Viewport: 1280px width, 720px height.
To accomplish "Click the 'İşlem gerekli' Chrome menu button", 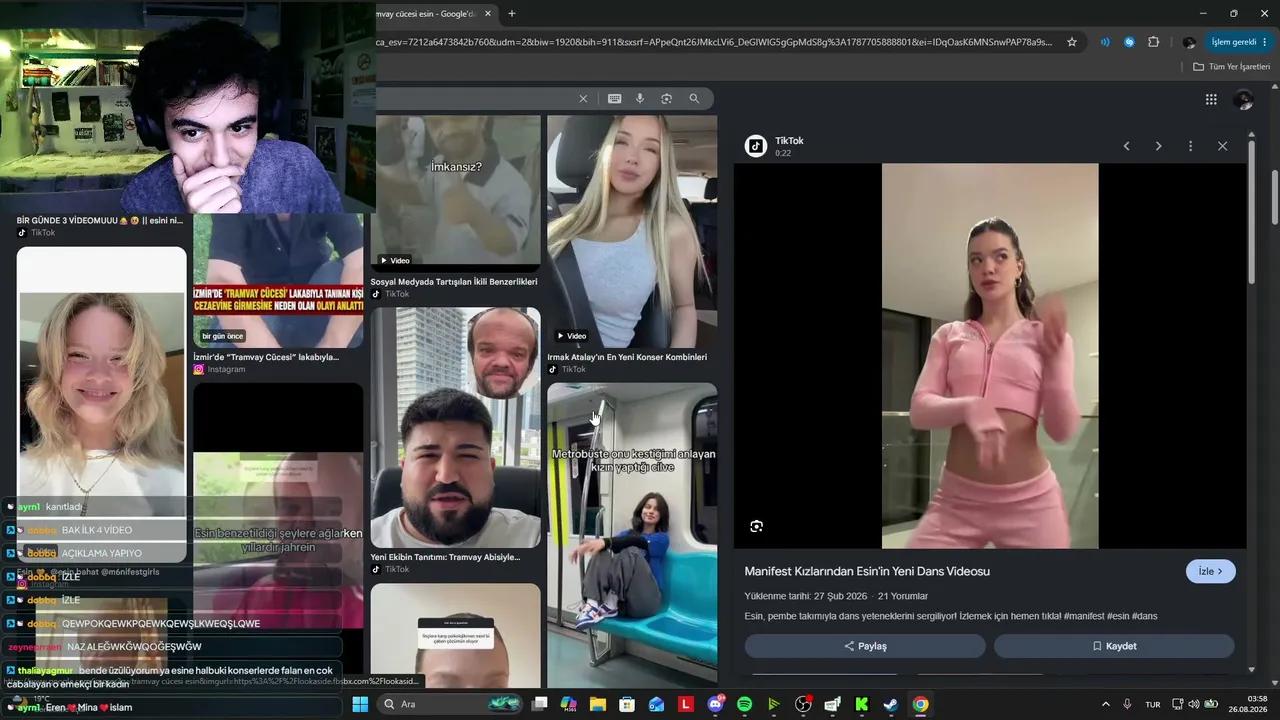I will pos(1240,42).
